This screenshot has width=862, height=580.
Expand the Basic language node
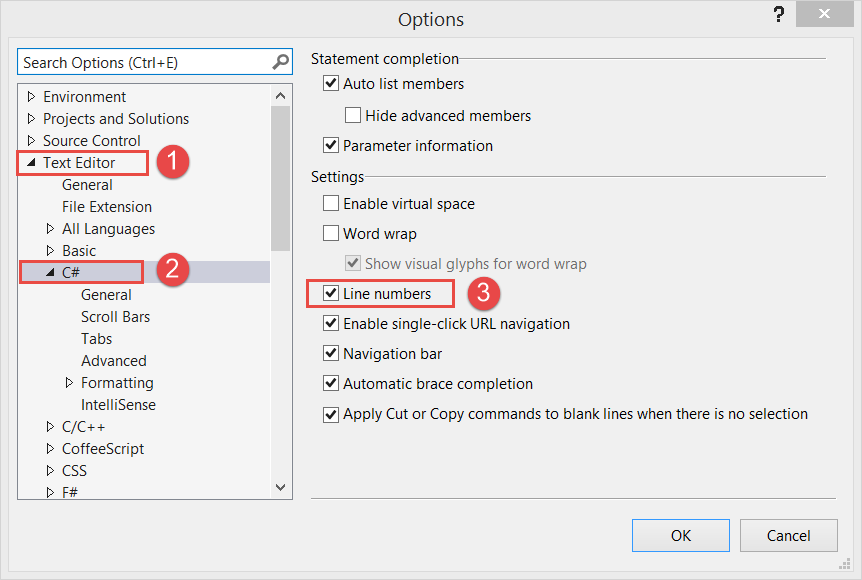click(x=50, y=251)
